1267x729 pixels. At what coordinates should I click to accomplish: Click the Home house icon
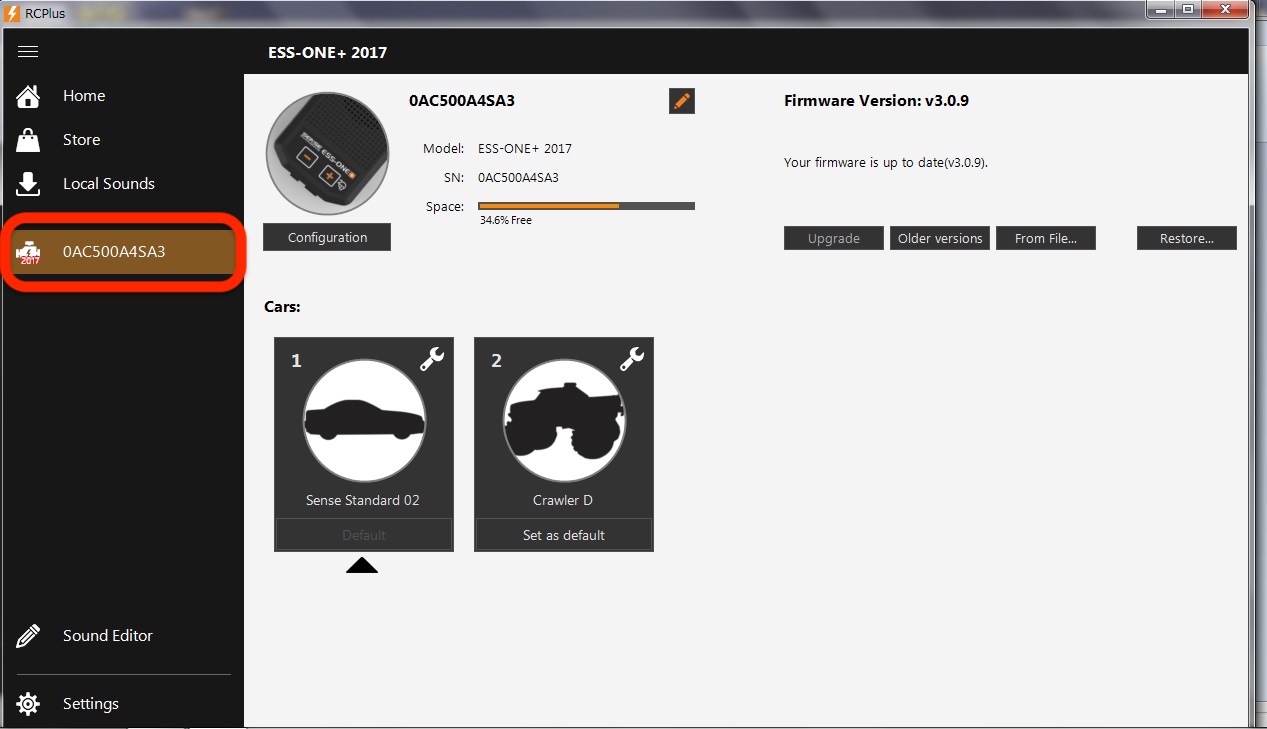(x=28, y=96)
